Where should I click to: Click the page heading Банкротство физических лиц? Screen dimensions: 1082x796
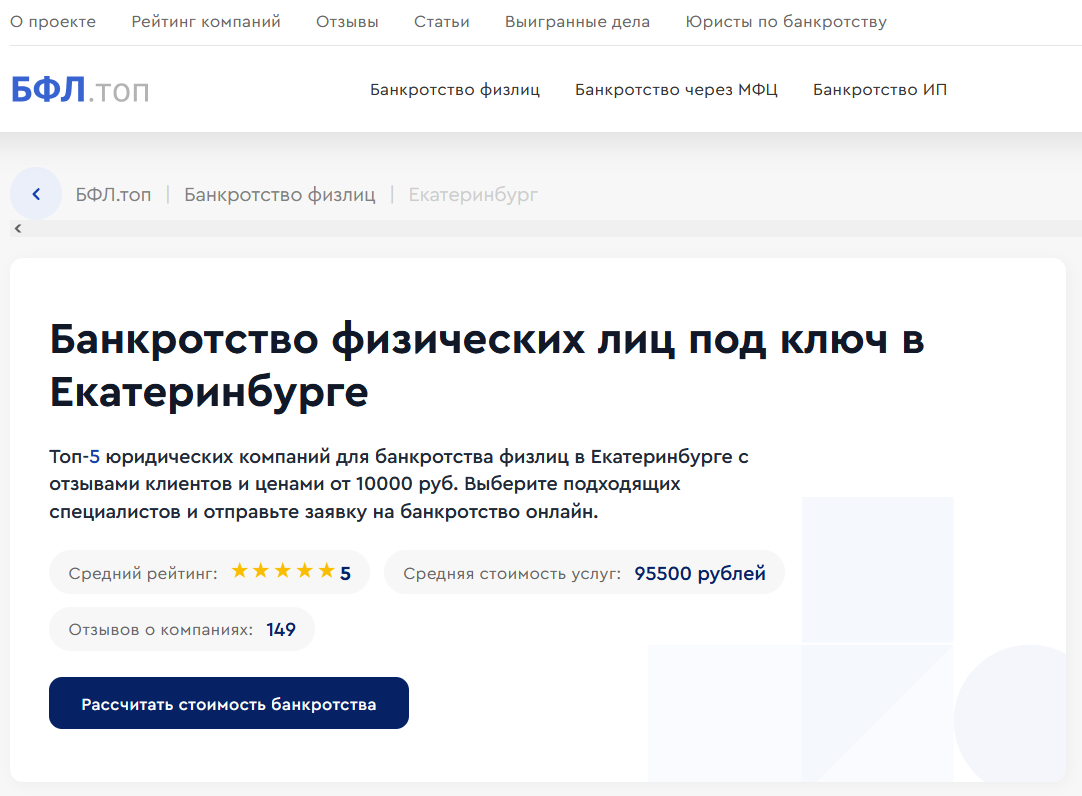coord(487,366)
